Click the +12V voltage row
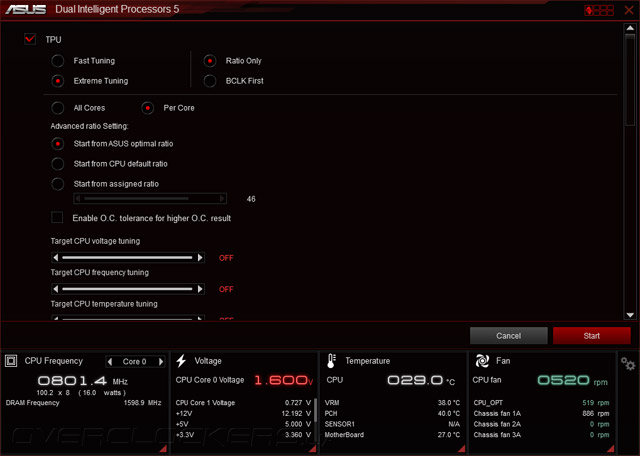 click(x=243, y=414)
